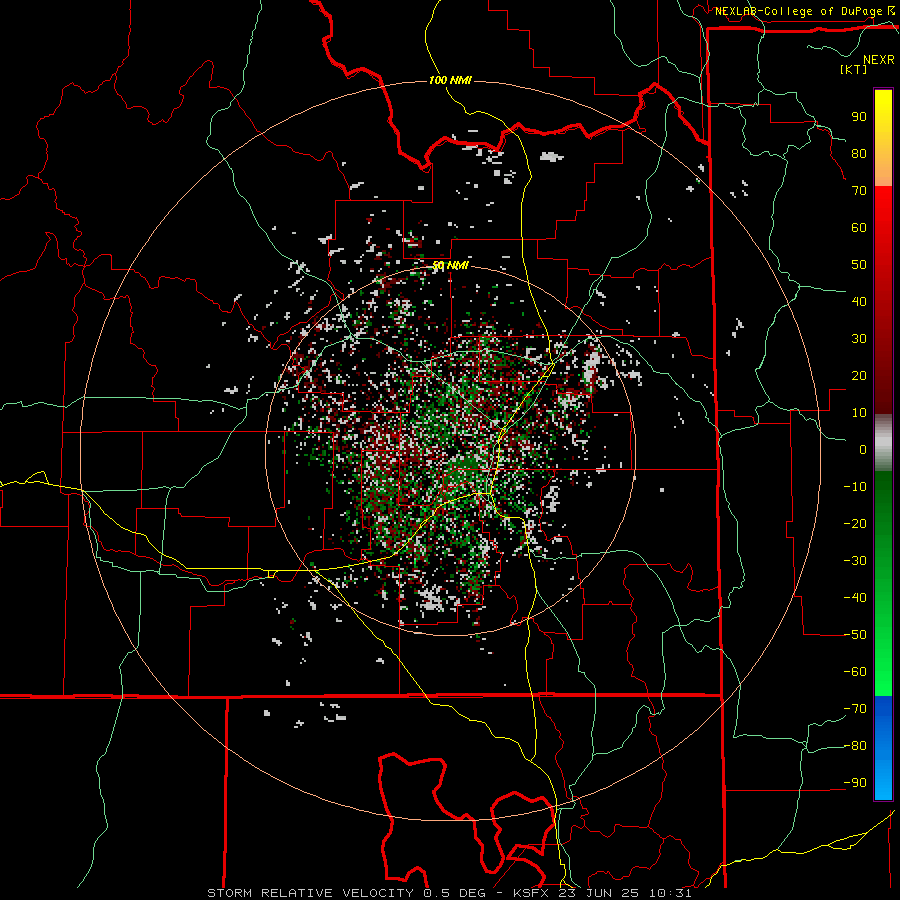Viewport: 900px width, 900px height.
Task: Click the -50 scale value
Action: [855, 635]
